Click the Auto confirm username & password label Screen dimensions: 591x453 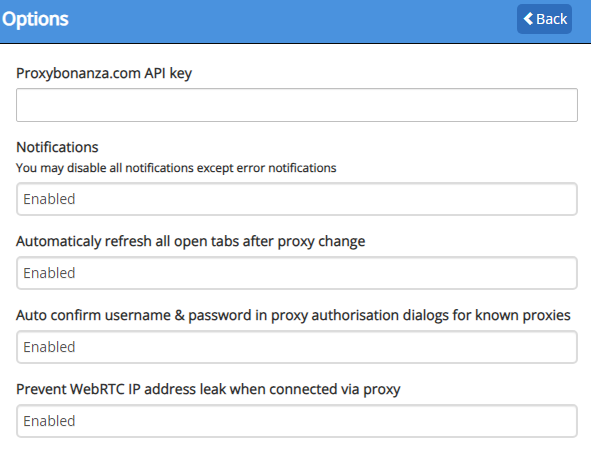[x=293, y=315]
